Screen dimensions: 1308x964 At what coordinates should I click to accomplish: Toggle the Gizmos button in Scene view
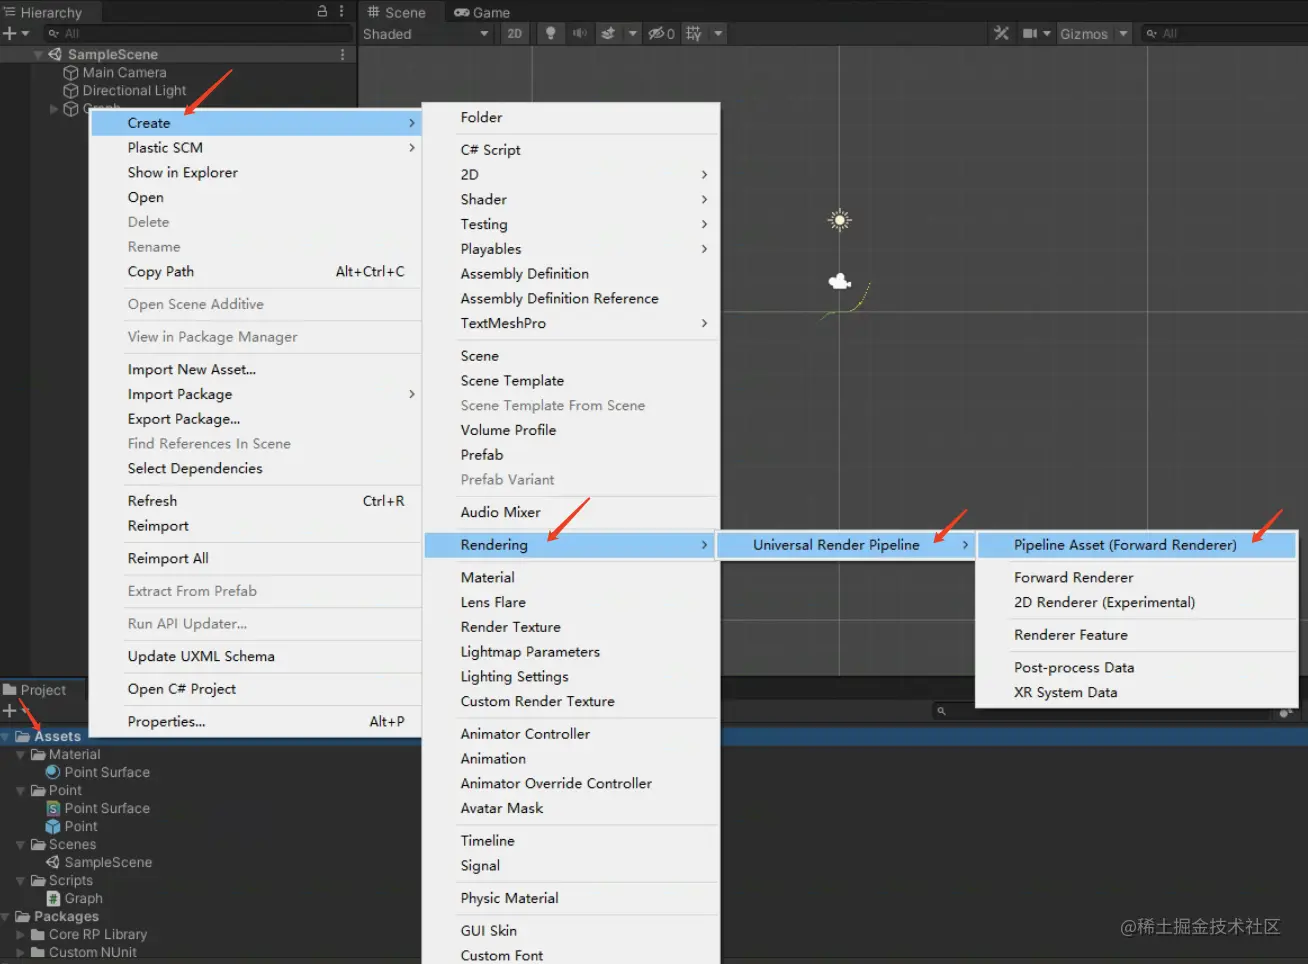[x=1084, y=34]
